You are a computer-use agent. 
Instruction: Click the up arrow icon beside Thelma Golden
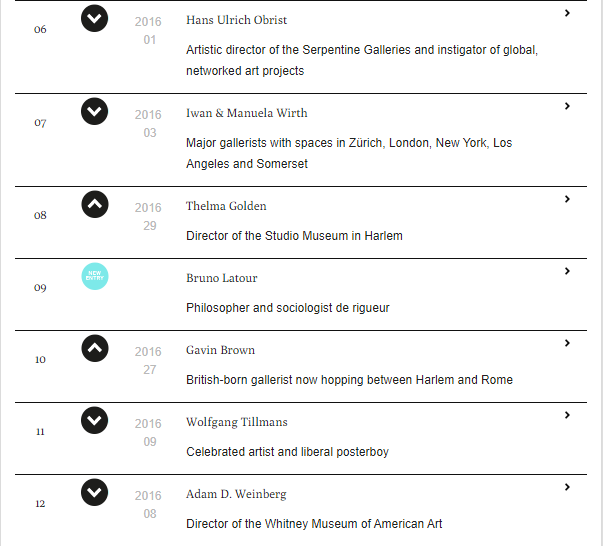94,204
